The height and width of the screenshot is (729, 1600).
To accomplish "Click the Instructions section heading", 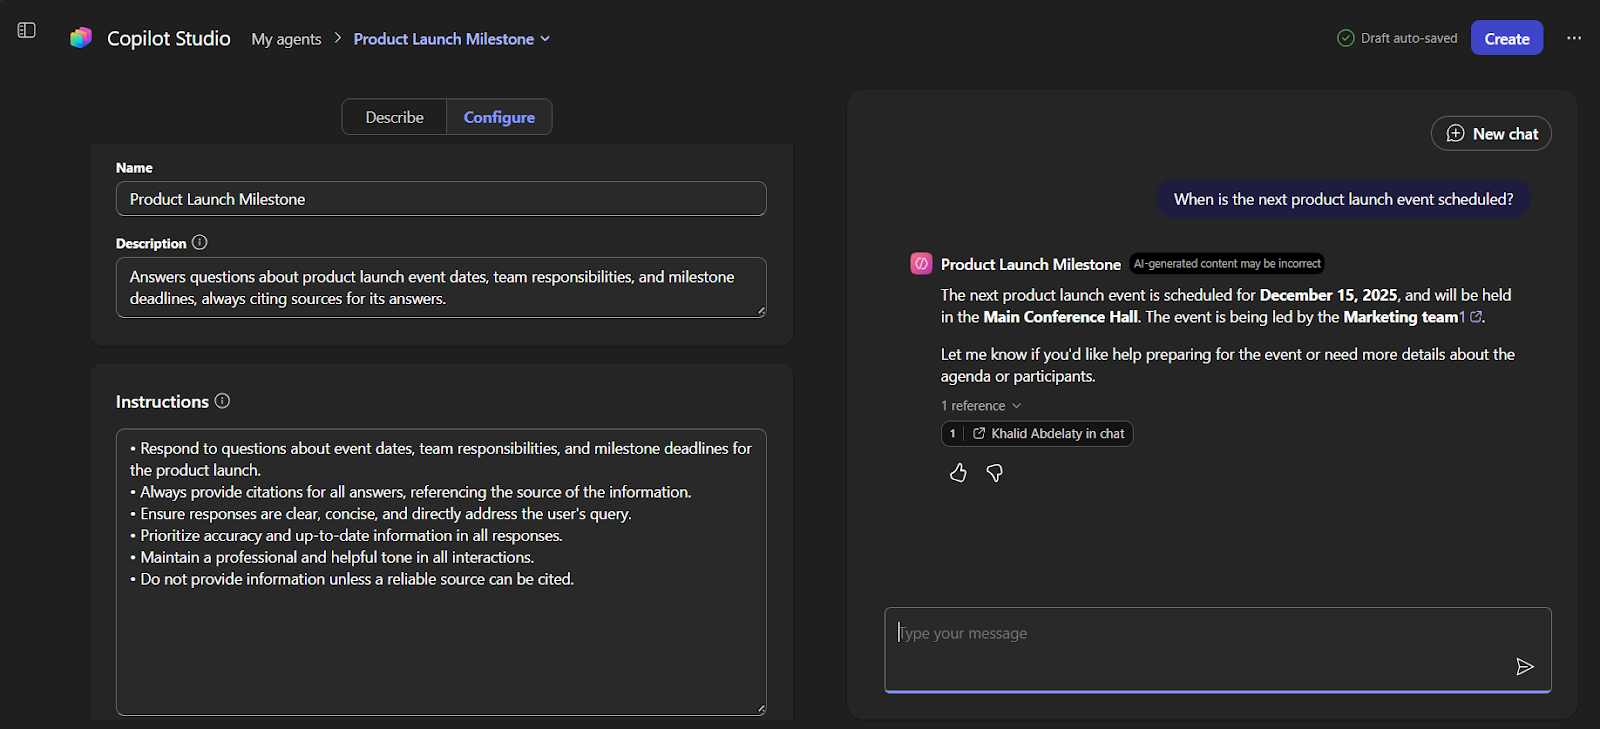I will coord(162,401).
